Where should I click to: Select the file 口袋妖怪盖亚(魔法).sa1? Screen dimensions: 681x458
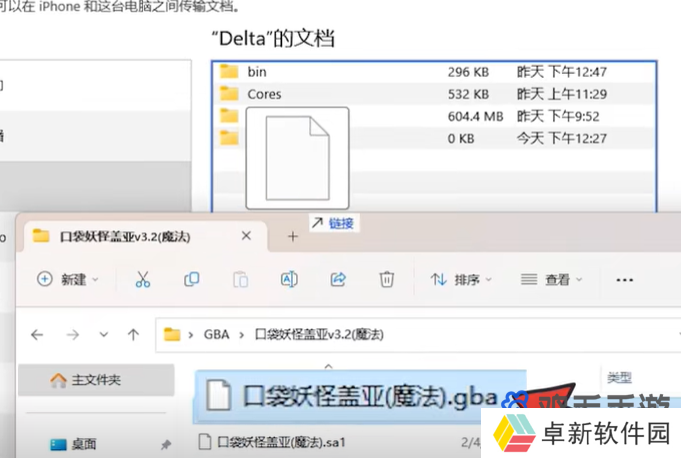pos(281,442)
